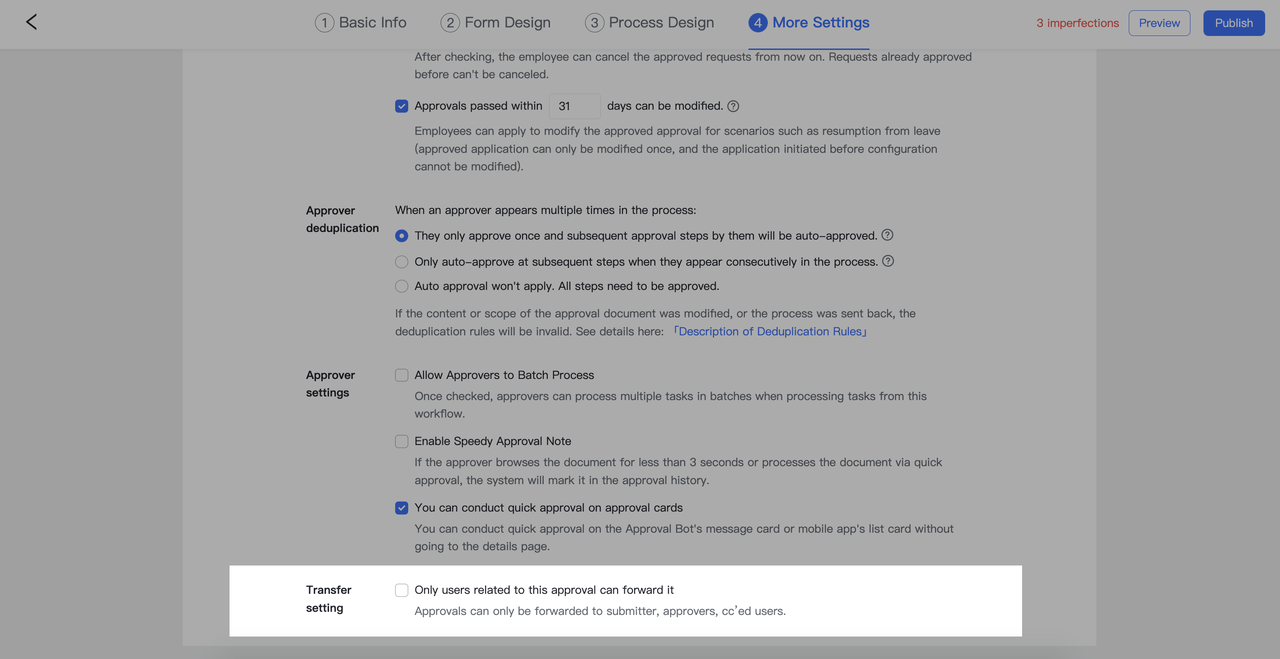The width and height of the screenshot is (1280, 659).
Task: Choose Auto approval won't apply option
Action: 402,286
